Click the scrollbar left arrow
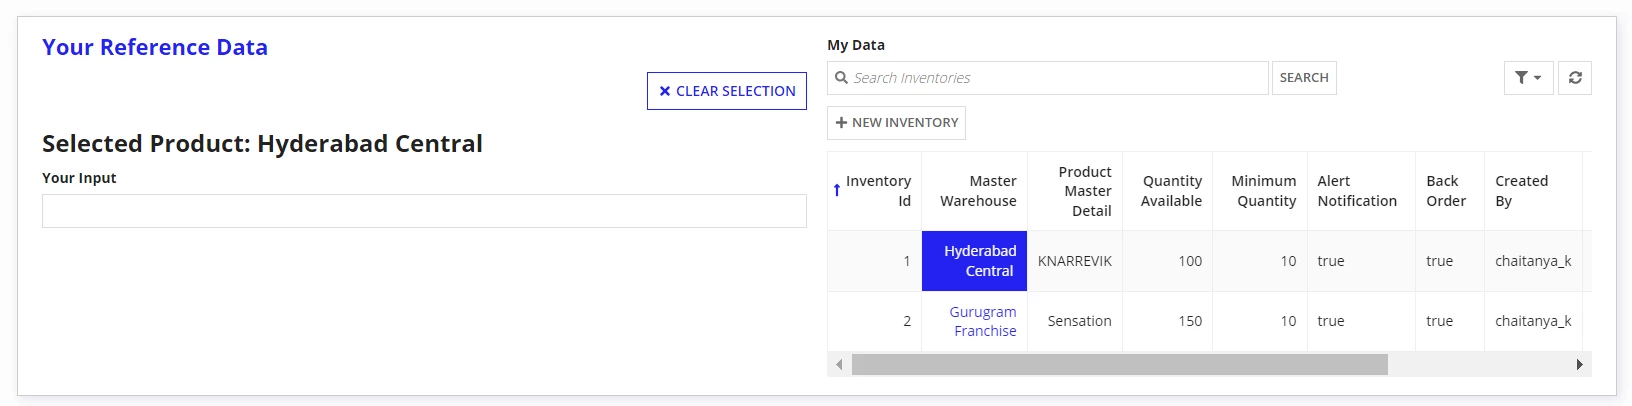1632x406 pixels. coord(839,364)
